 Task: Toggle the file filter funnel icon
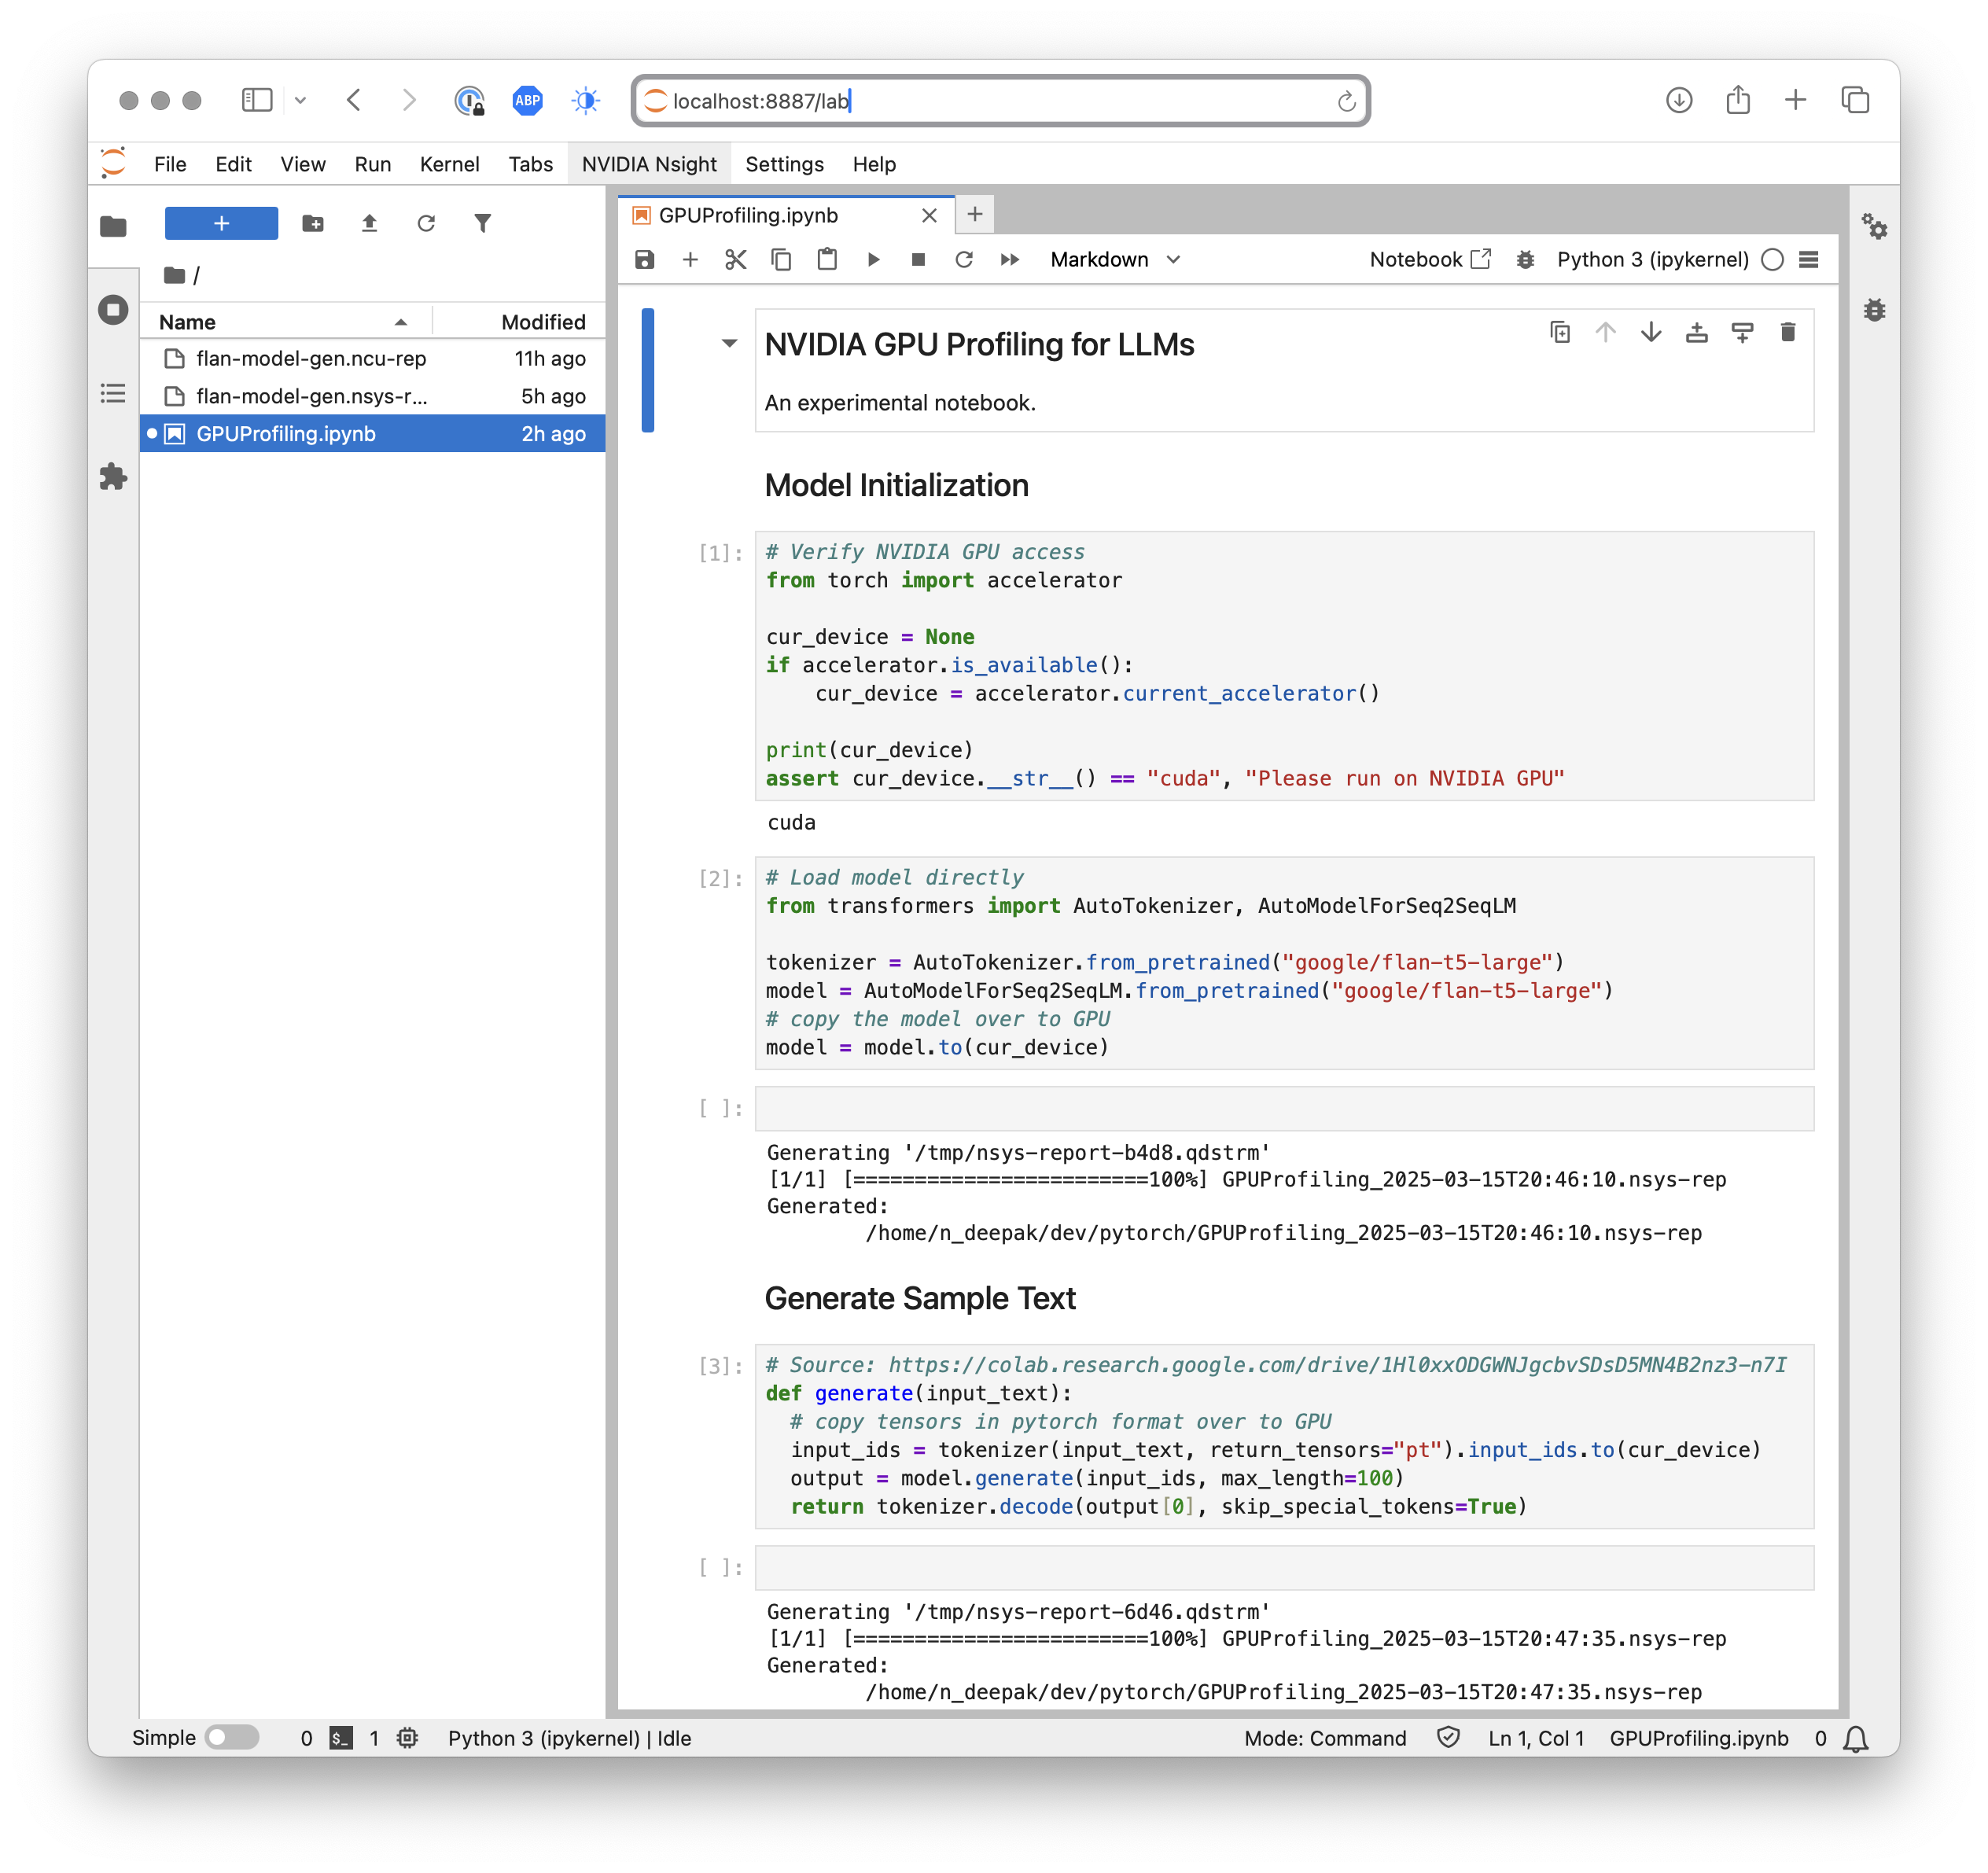tap(483, 223)
